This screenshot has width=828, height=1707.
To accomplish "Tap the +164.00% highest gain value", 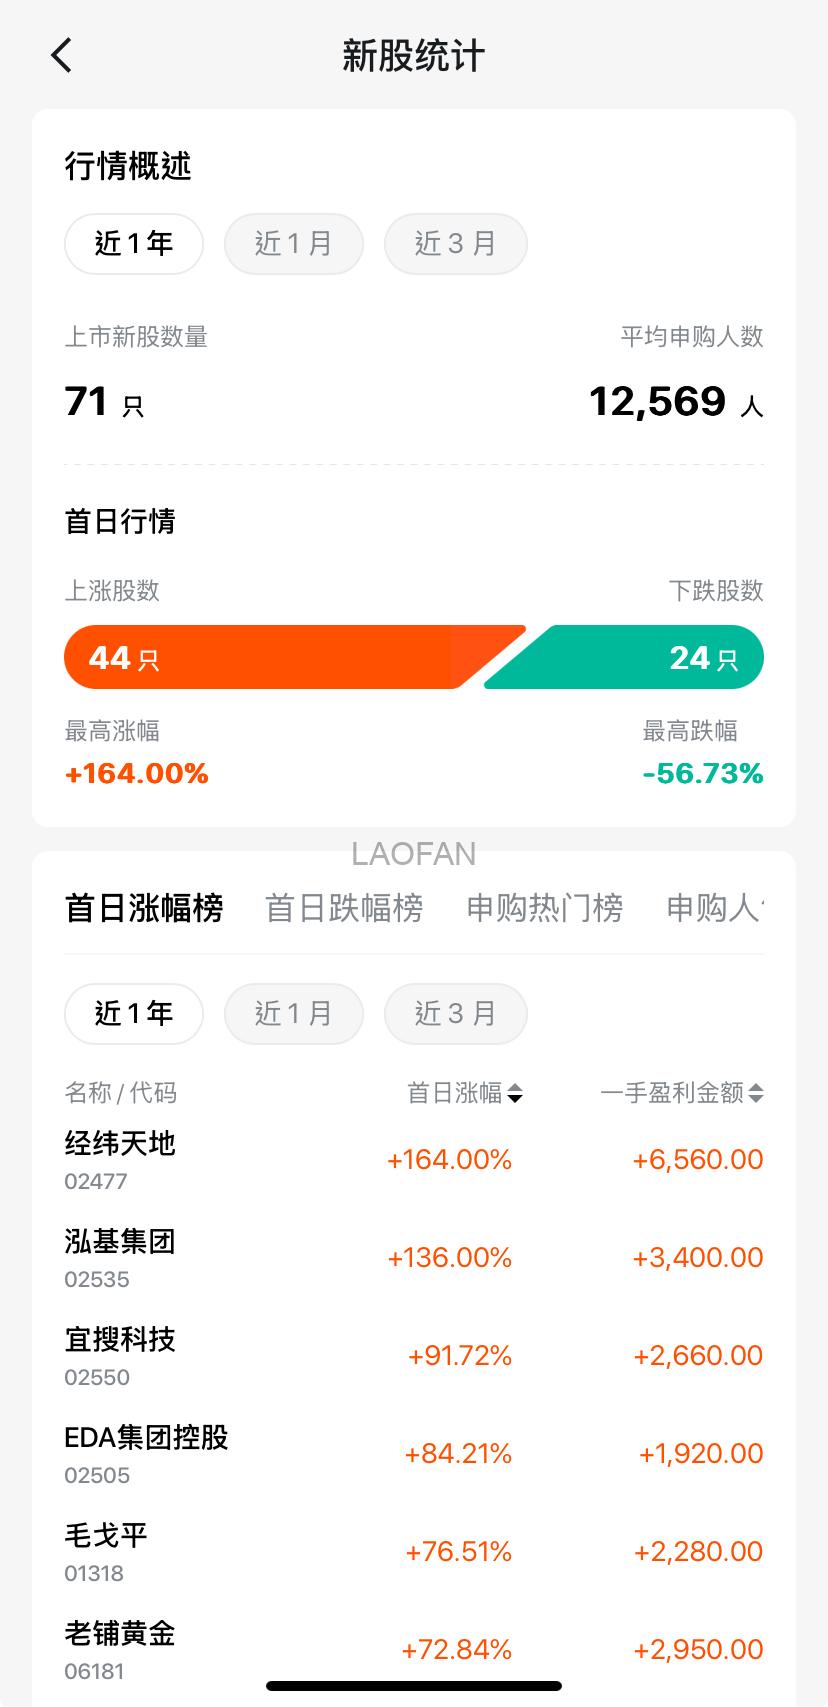I will (136, 773).
